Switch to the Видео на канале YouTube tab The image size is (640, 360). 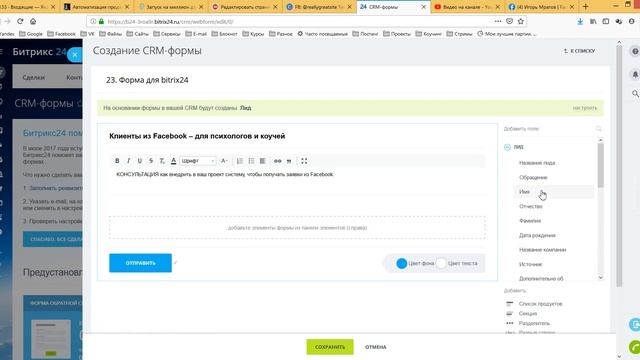click(x=467, y=7)
